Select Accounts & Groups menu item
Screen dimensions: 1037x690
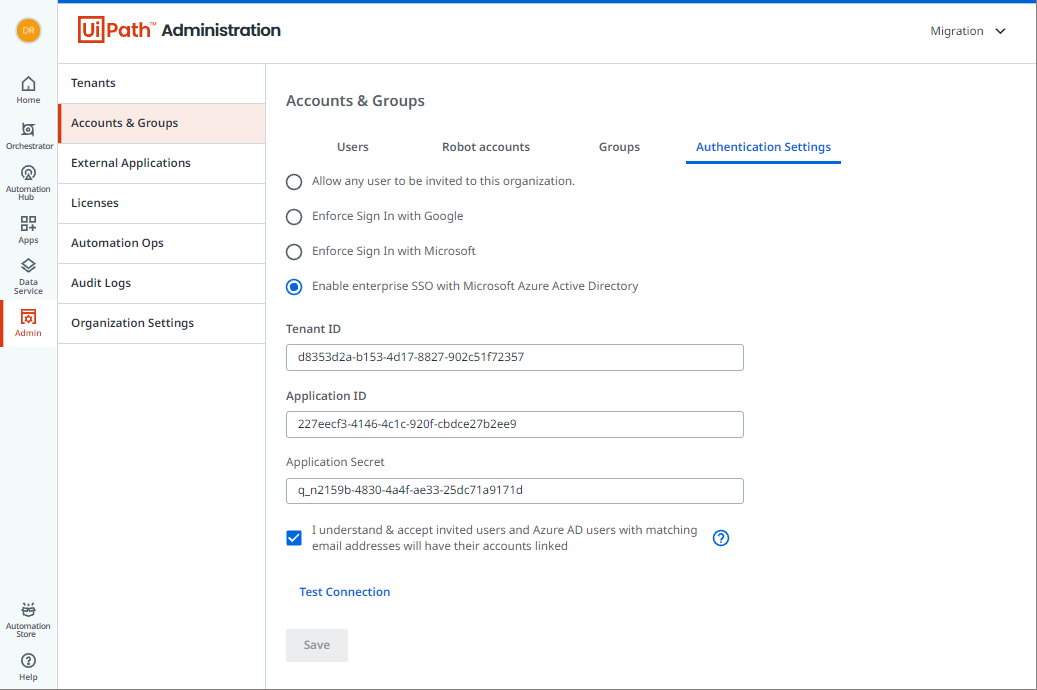162,123
